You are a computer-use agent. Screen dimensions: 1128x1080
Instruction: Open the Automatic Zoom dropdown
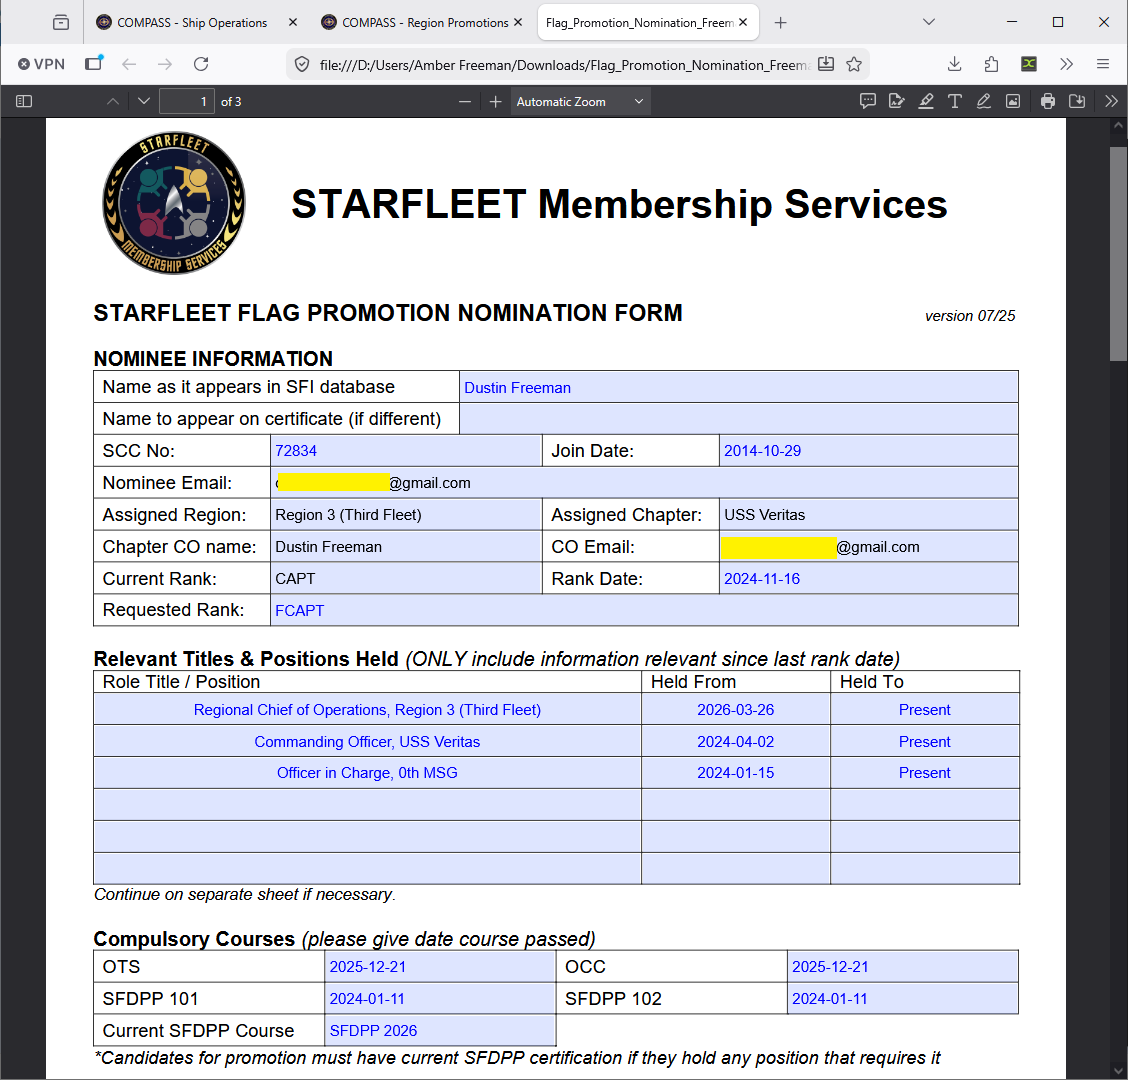[580, 101]
